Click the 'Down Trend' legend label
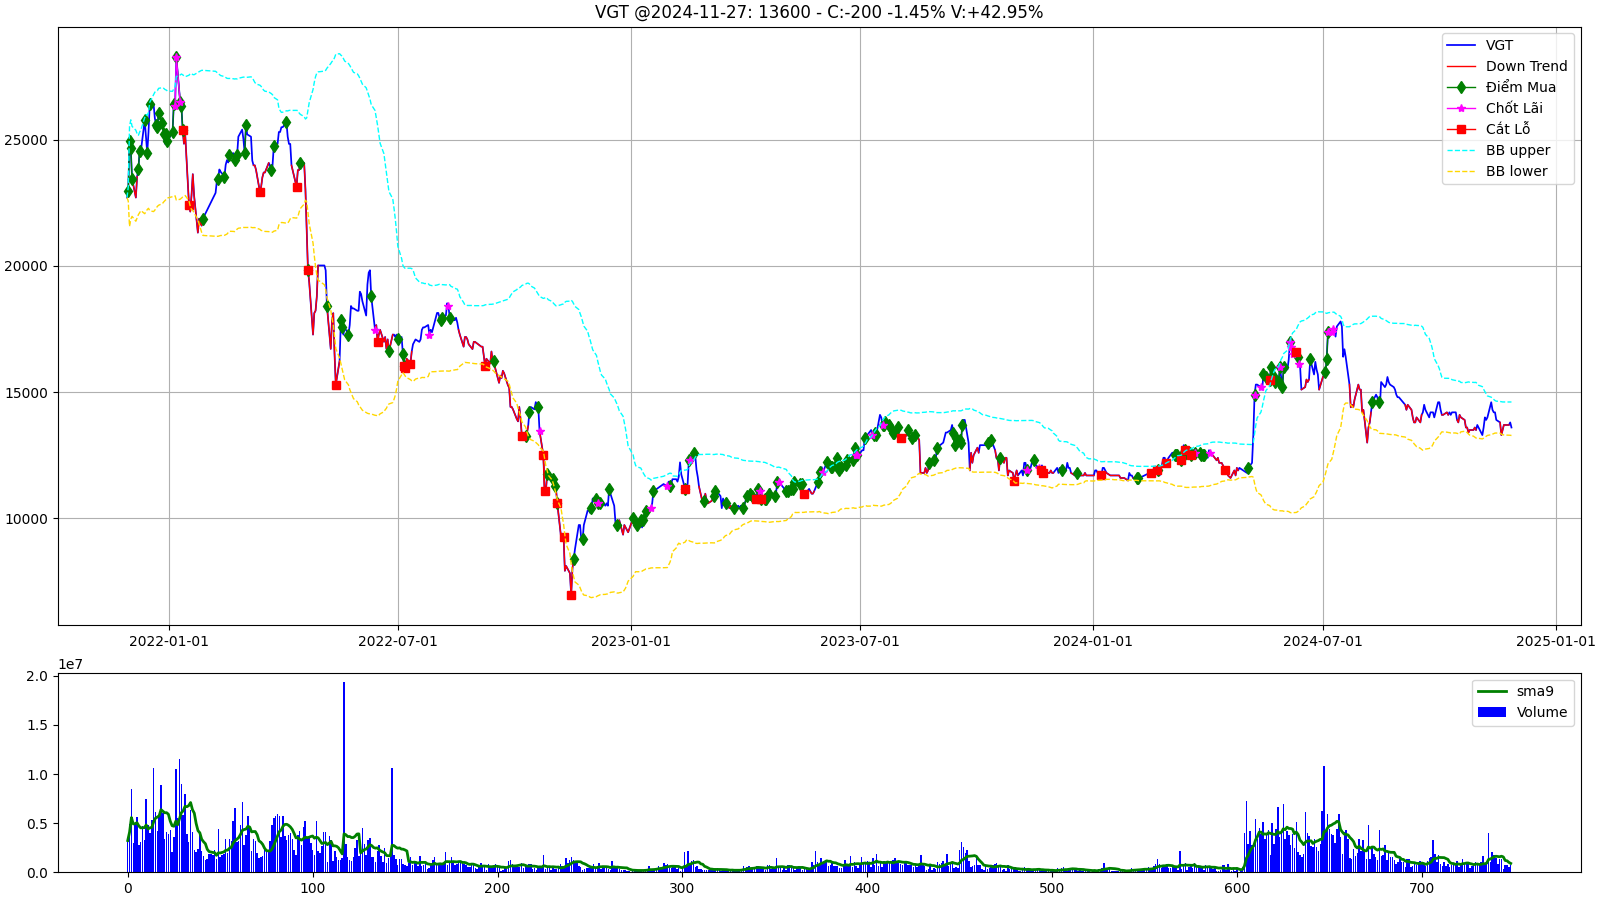 (x=1526, y=66)
